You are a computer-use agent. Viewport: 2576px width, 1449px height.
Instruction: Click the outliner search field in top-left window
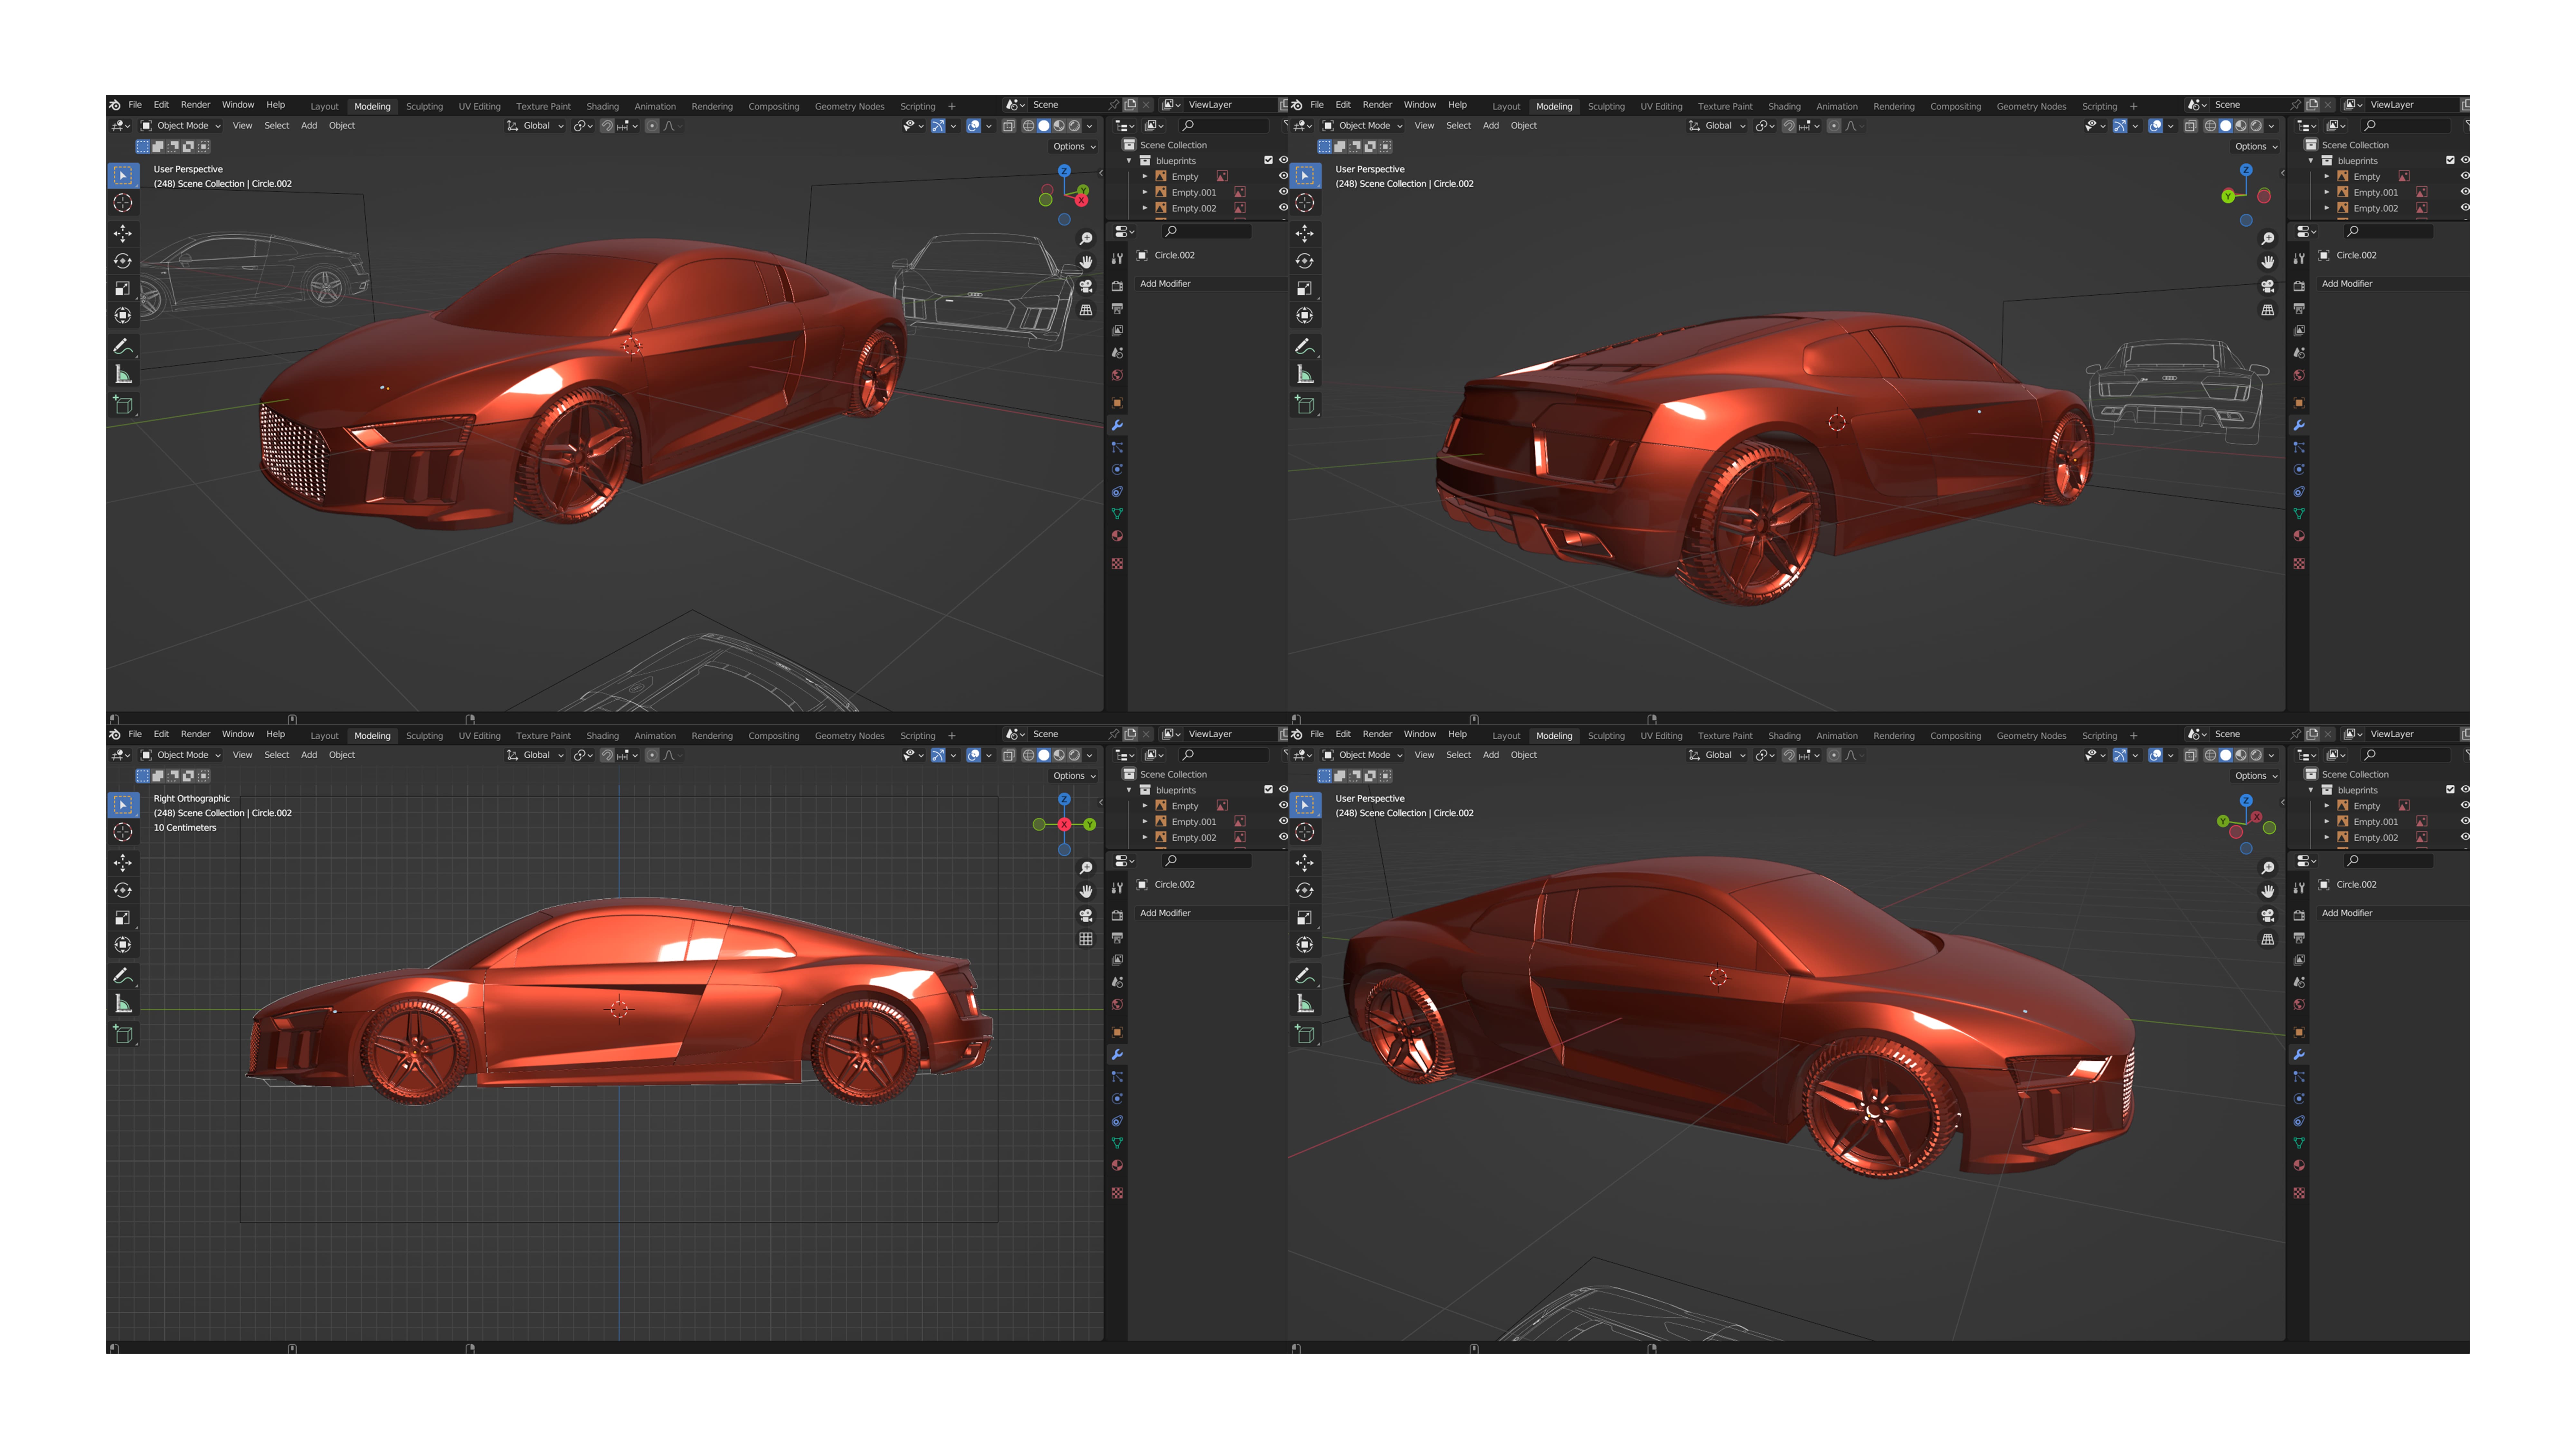(1224, 126)
